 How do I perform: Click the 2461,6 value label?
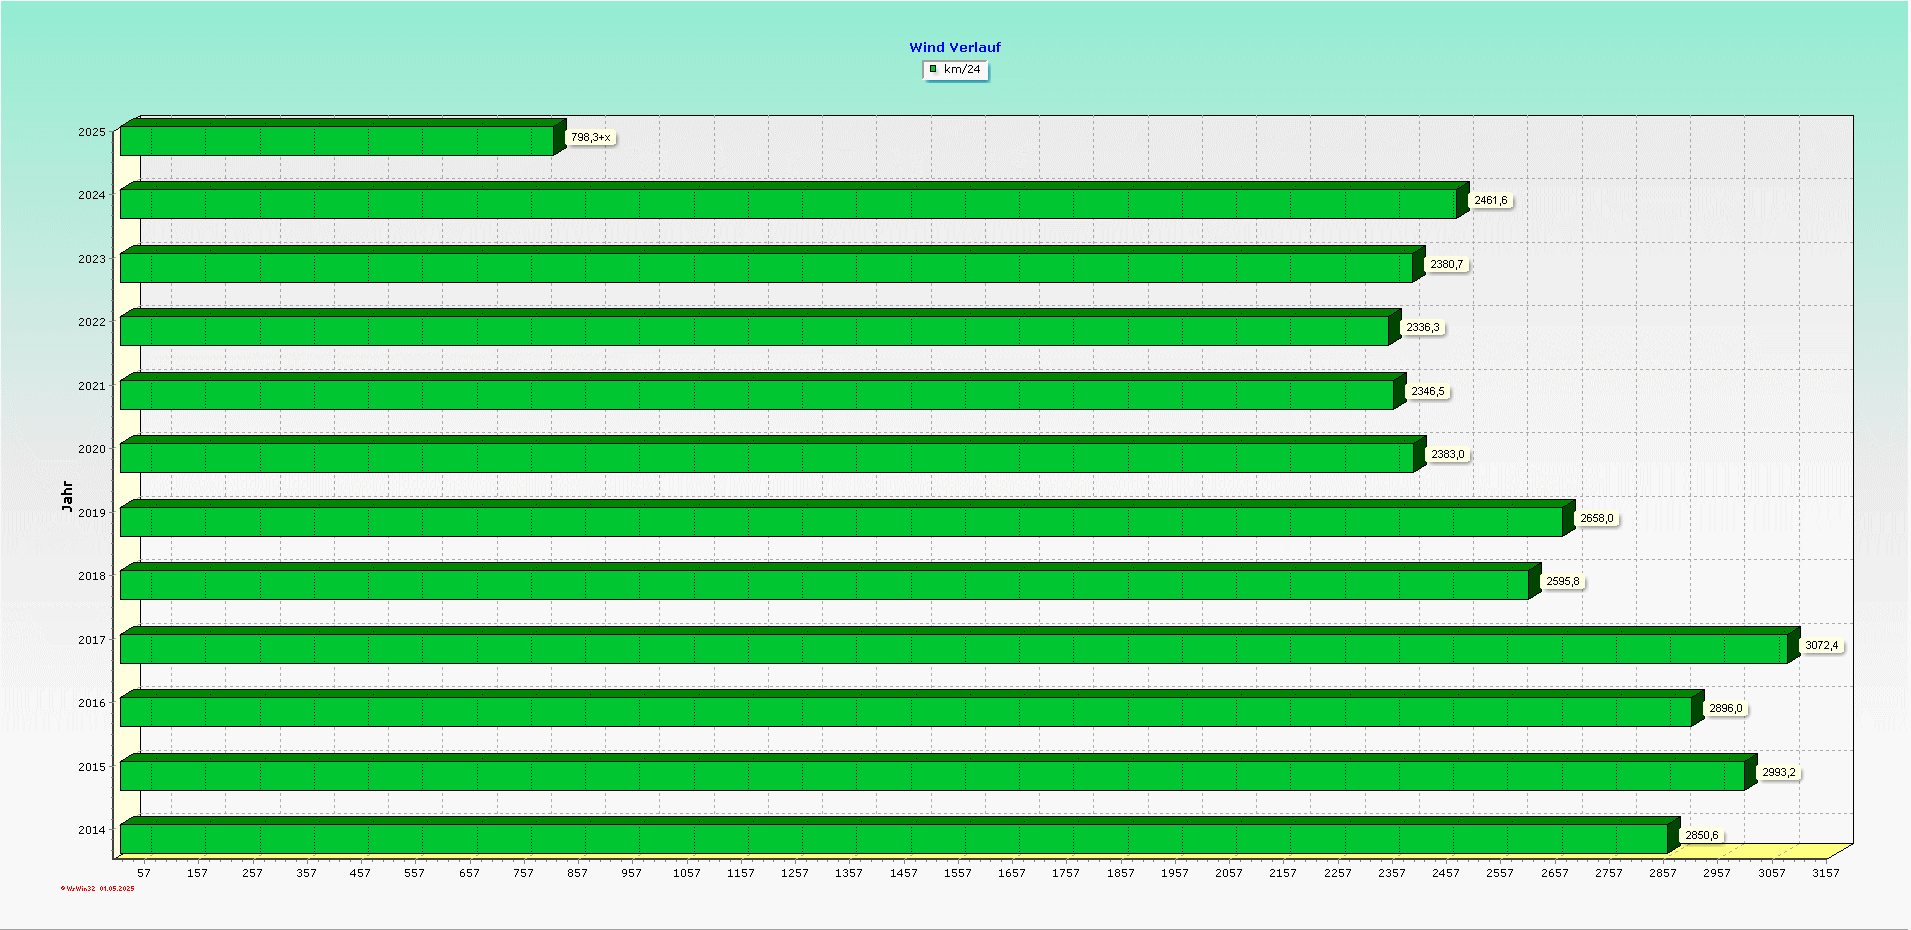tap(1491, 200)
